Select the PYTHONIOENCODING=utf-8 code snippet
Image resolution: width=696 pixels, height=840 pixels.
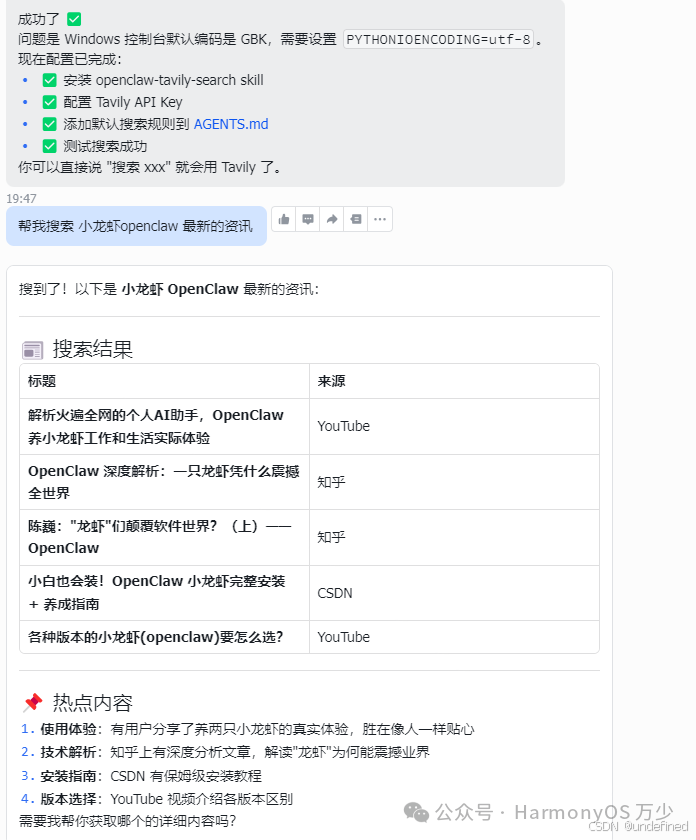click(438, 40)
